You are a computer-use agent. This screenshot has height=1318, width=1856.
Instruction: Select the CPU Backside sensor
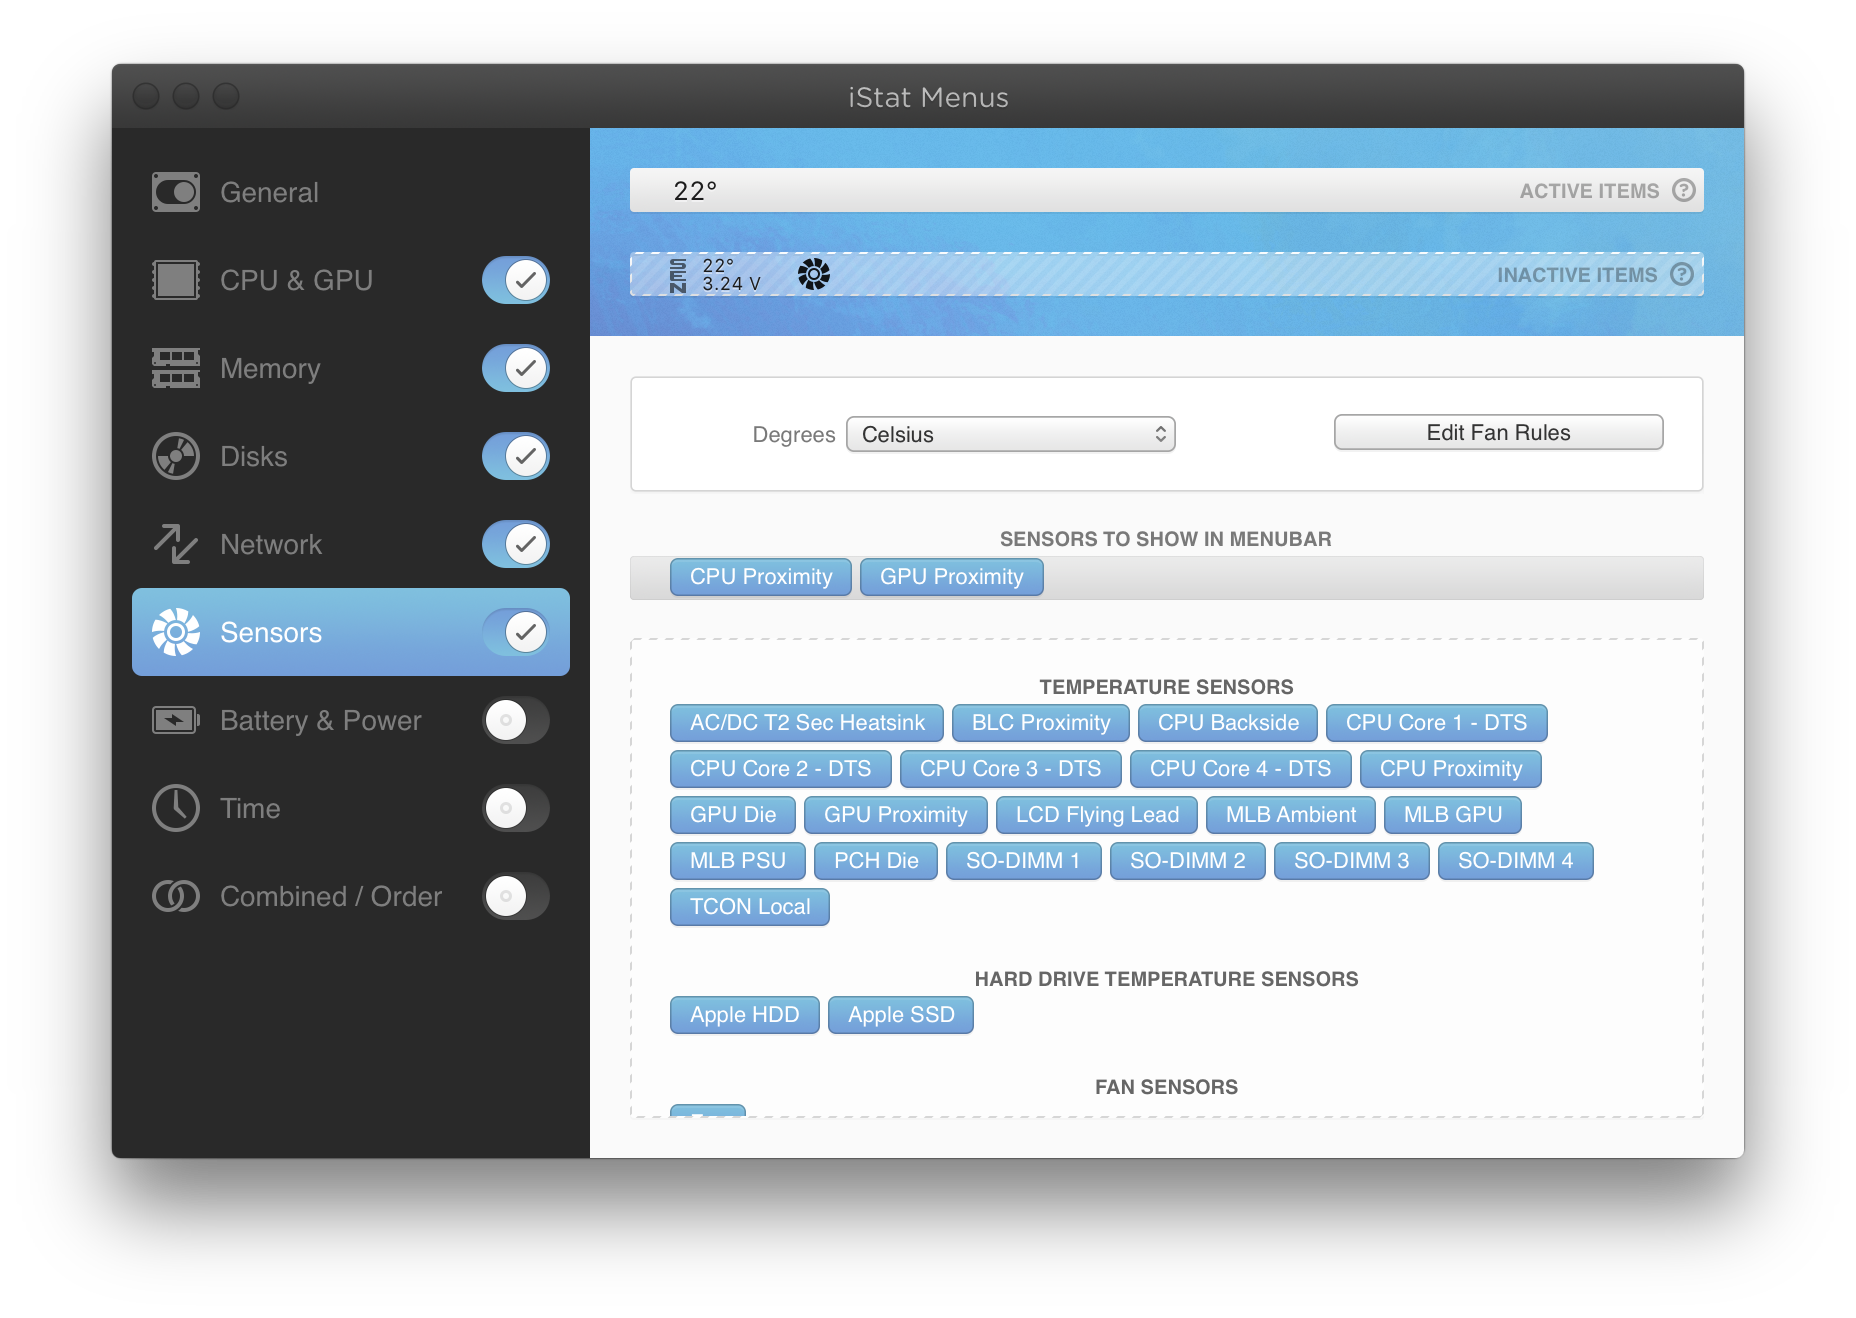(1228, 723)
